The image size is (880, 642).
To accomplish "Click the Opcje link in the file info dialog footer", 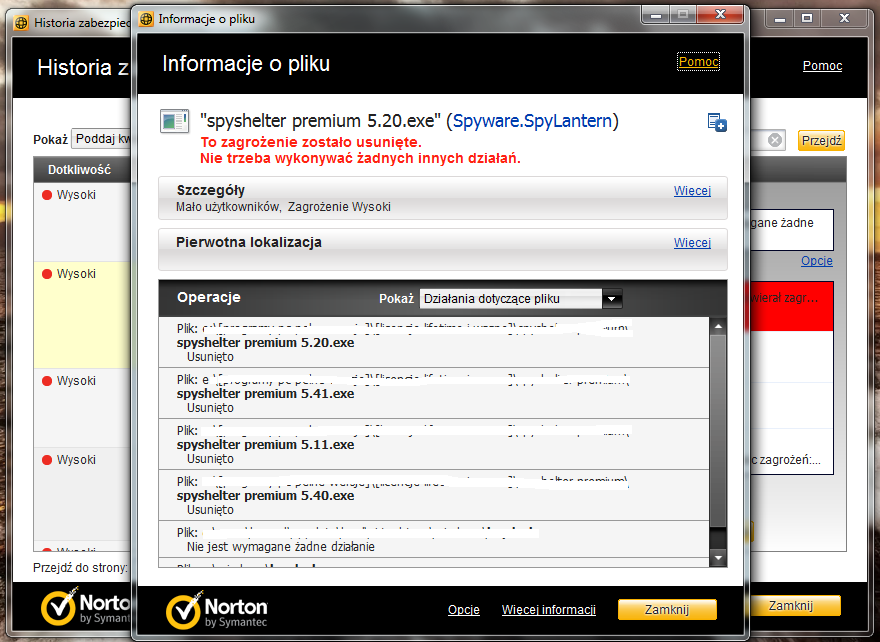I will (x=464, y=609).
